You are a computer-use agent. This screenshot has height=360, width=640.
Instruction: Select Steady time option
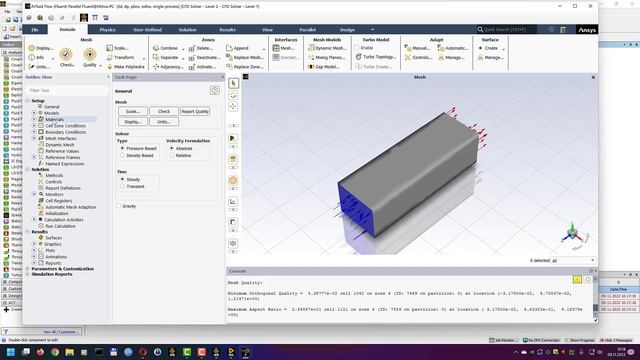[x=122, y=180]
